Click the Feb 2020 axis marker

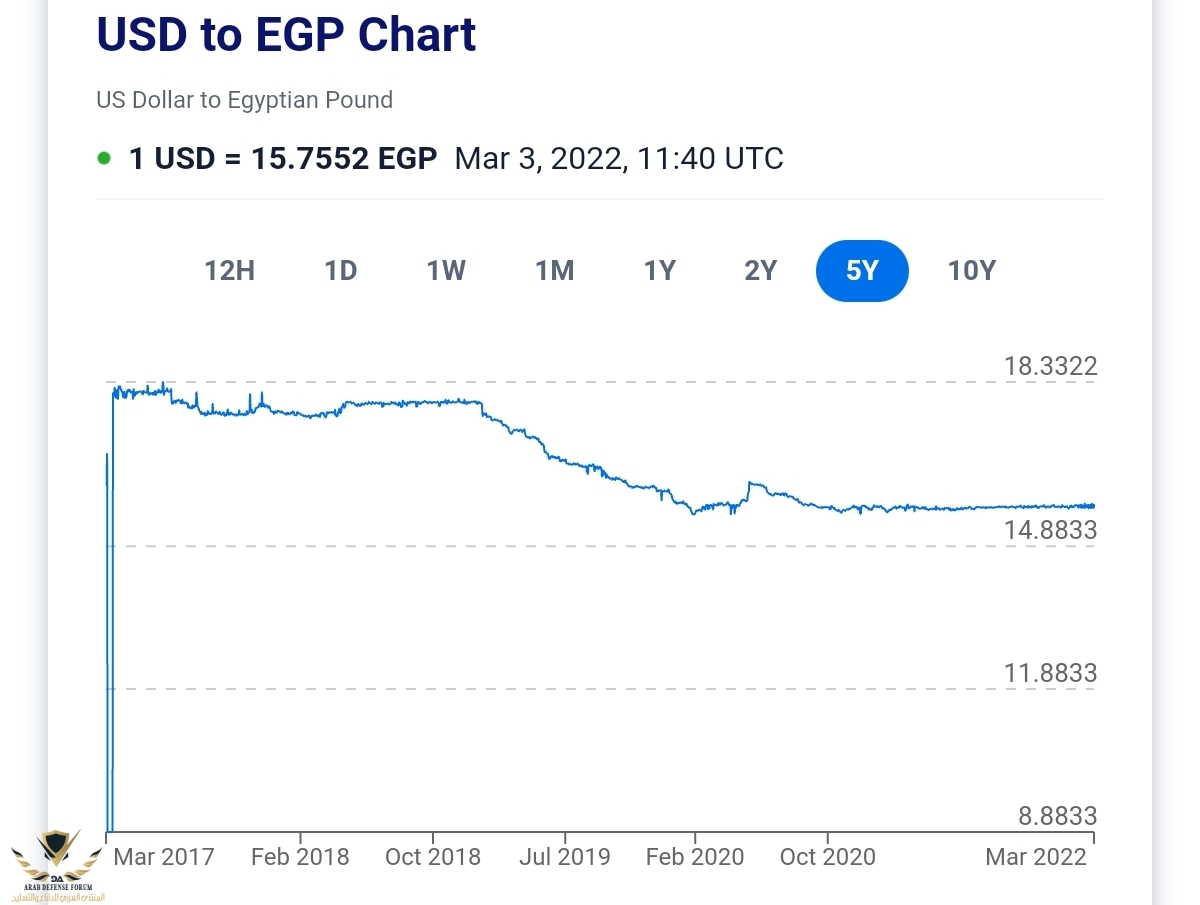point(695,857)
